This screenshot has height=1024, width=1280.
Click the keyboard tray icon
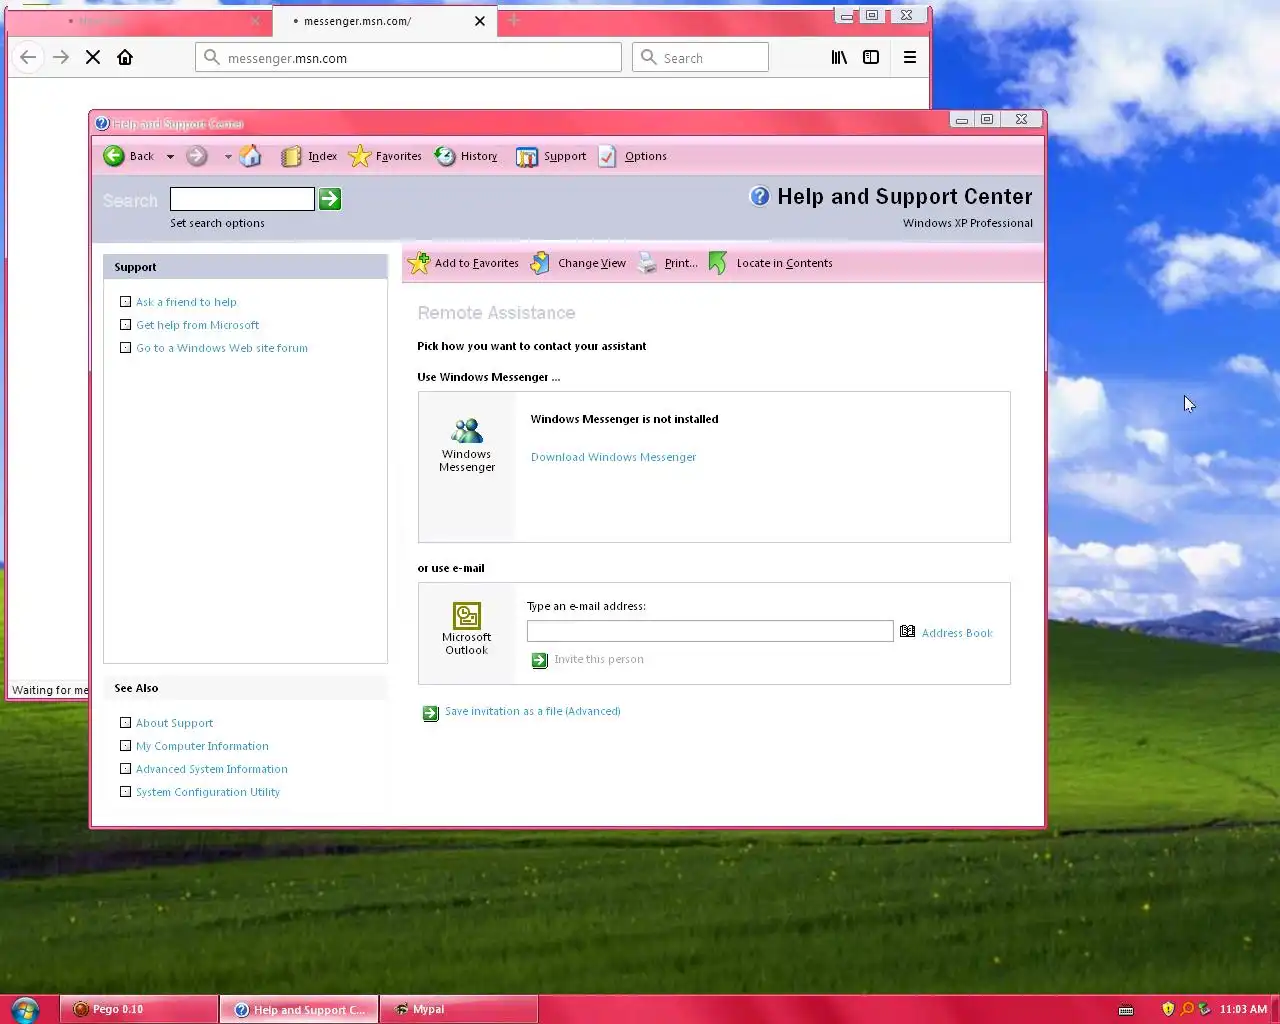coord(1126,1009)
